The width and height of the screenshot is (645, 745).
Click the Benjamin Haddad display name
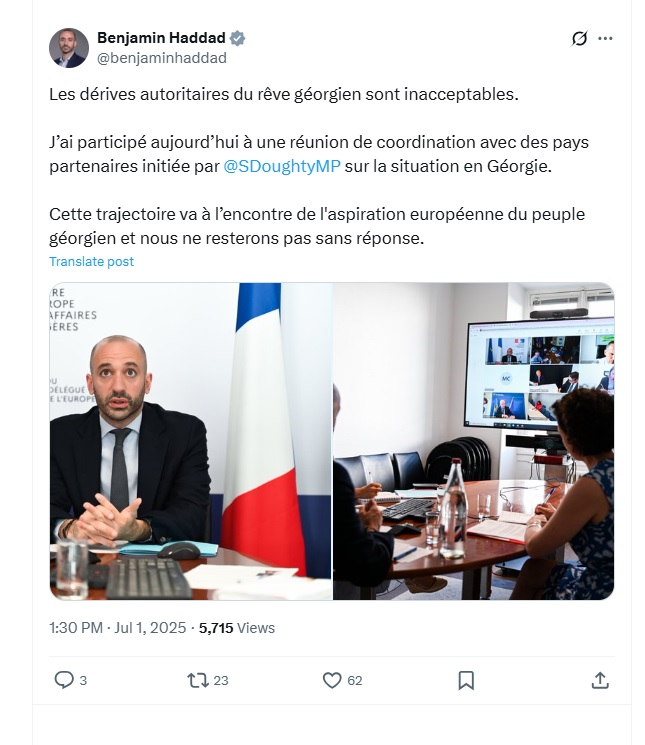161,38
